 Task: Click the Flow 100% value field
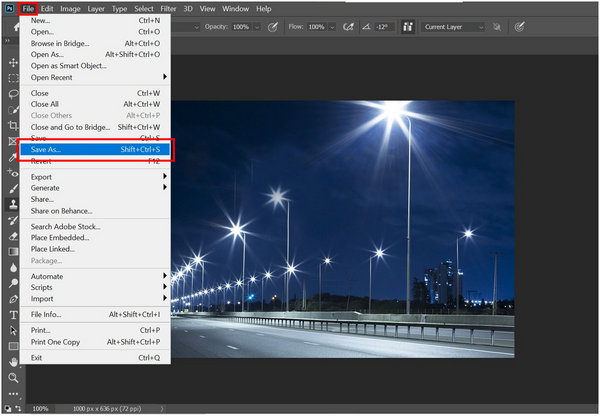(x=316, y=27)
